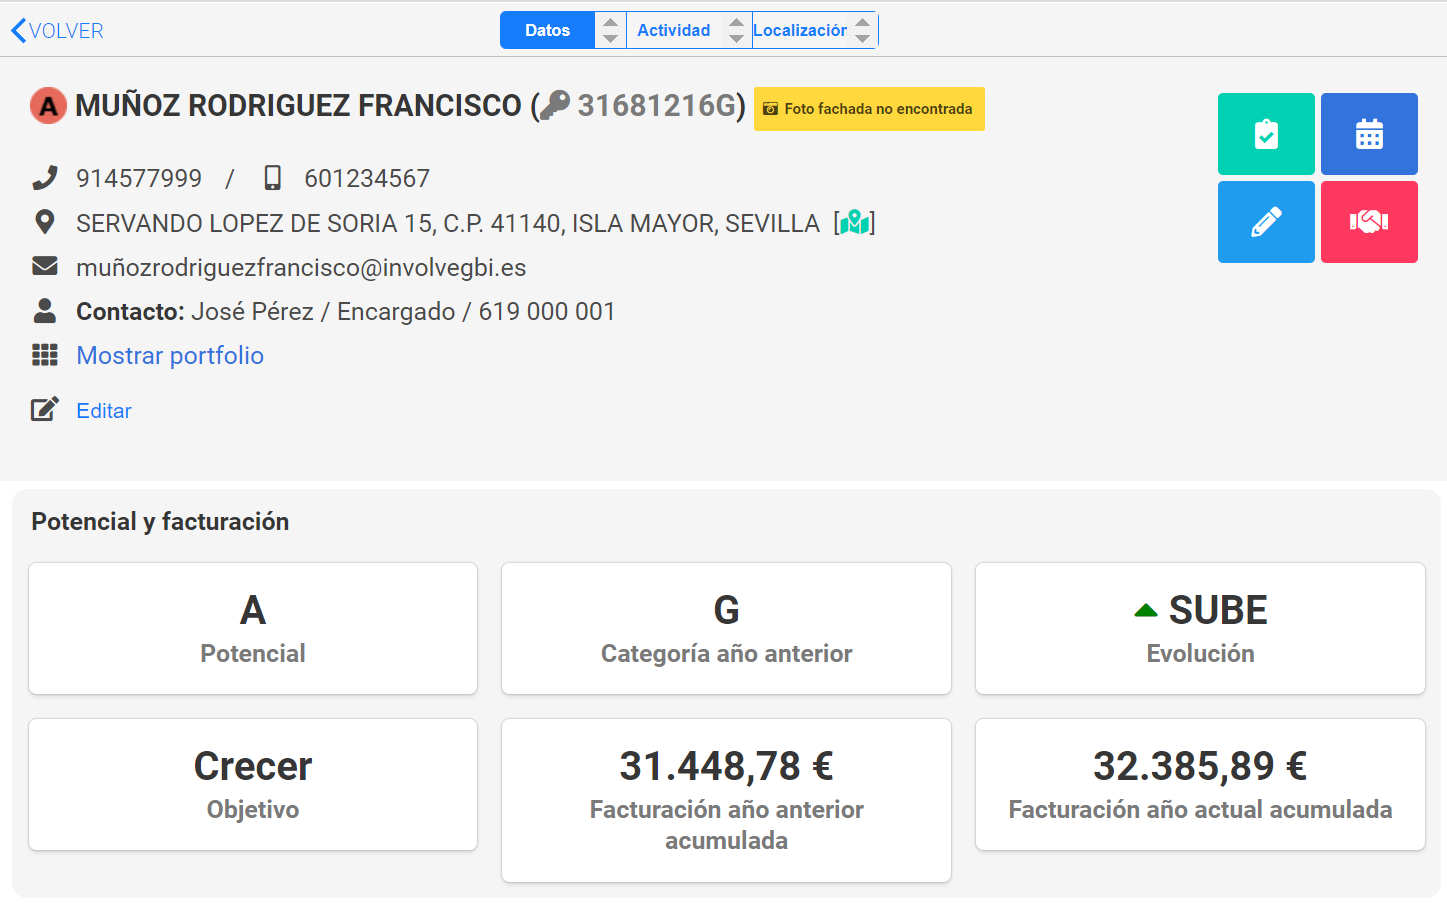
Task: Click the client name MUÑOZ RODRIGUEZ FRANCISCO
Action: tap(298, 105)
